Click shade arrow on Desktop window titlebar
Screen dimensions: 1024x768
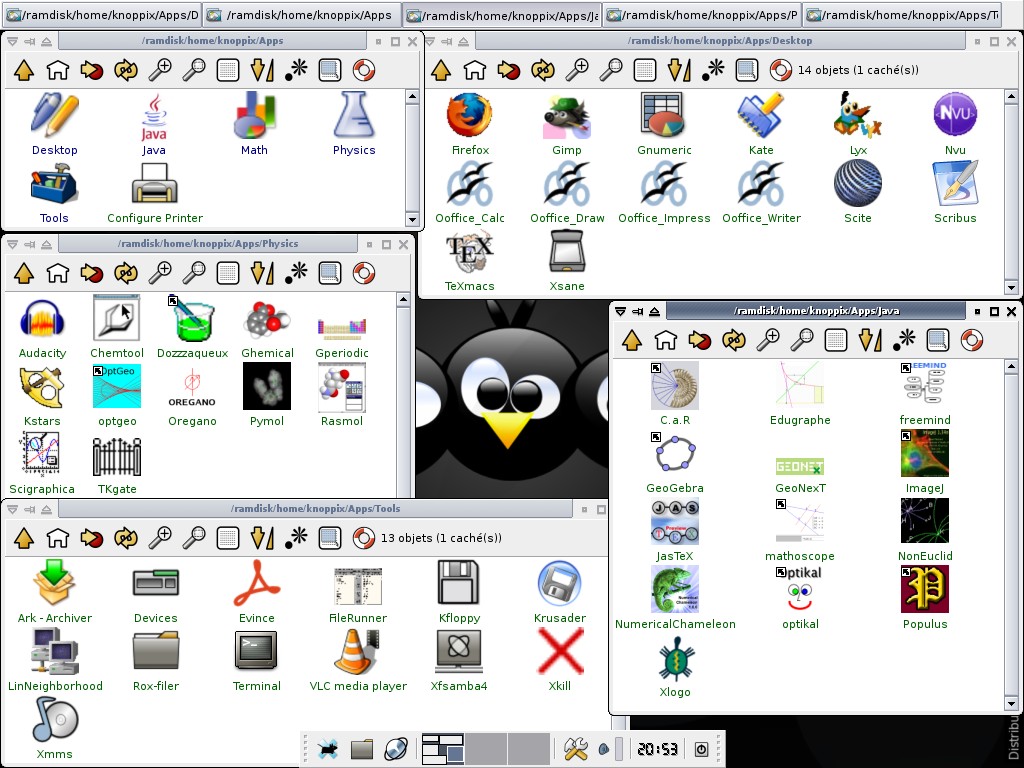463,41
